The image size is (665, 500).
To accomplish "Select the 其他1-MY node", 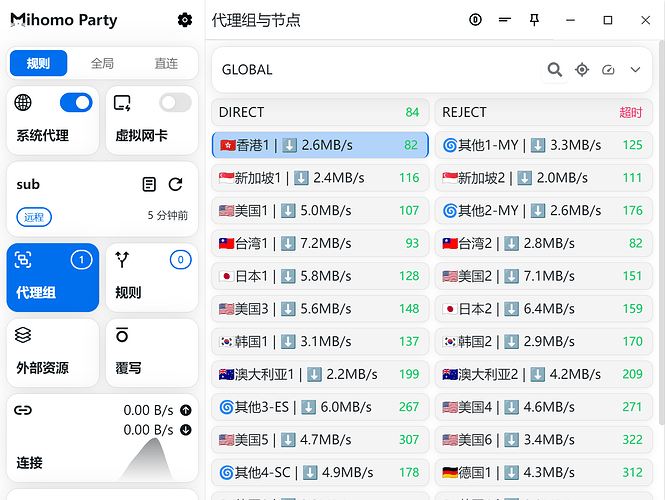I will click(544, 145).
